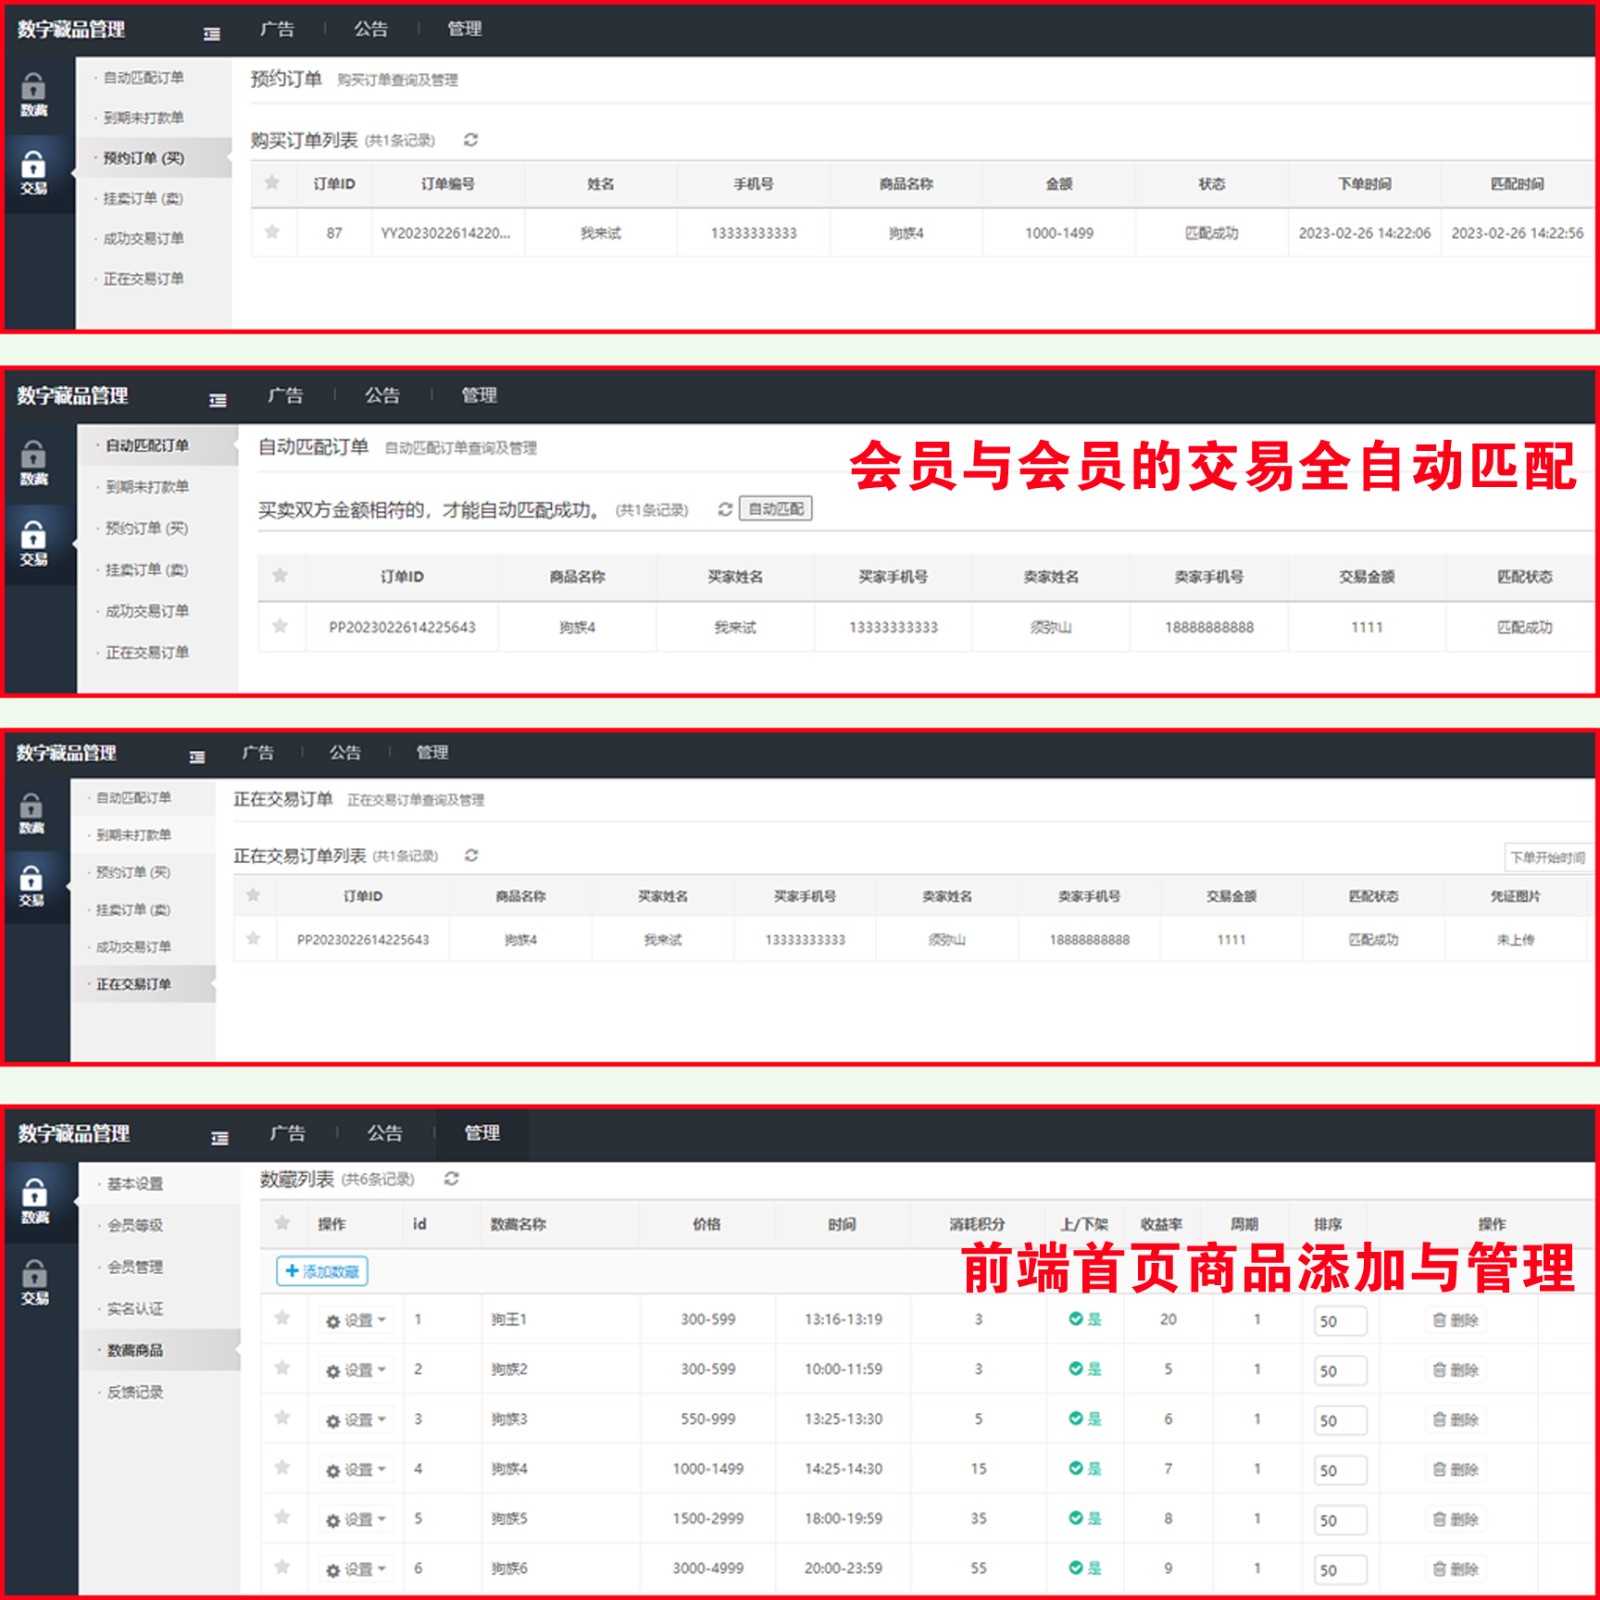Toggle the 上/下架 status of 狗族4
Image resolution: width=1600 pixels, height=1600 pixels.
[x=1084, y=1468]
